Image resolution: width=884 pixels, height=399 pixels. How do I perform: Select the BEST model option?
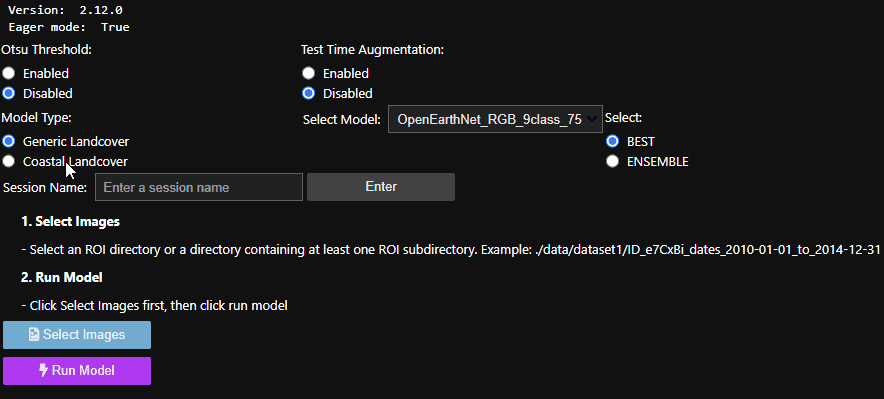612,141
